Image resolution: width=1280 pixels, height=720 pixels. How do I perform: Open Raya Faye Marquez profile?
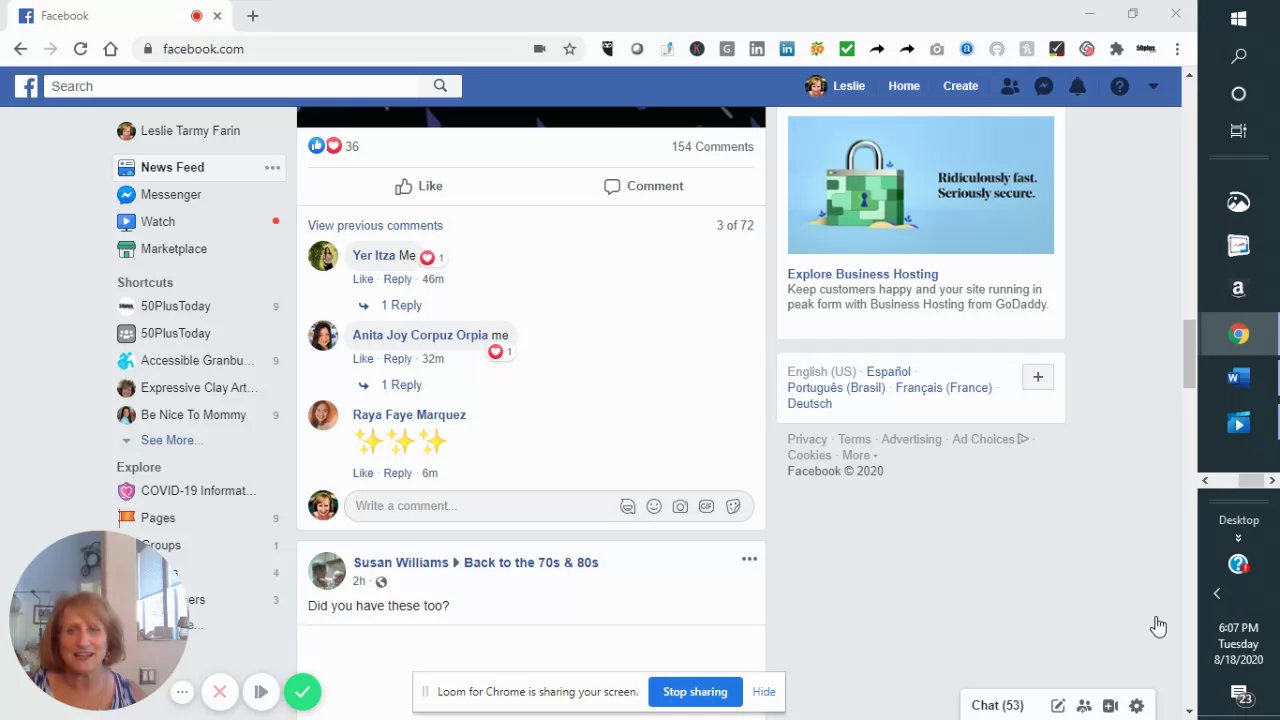coord(409,415)
